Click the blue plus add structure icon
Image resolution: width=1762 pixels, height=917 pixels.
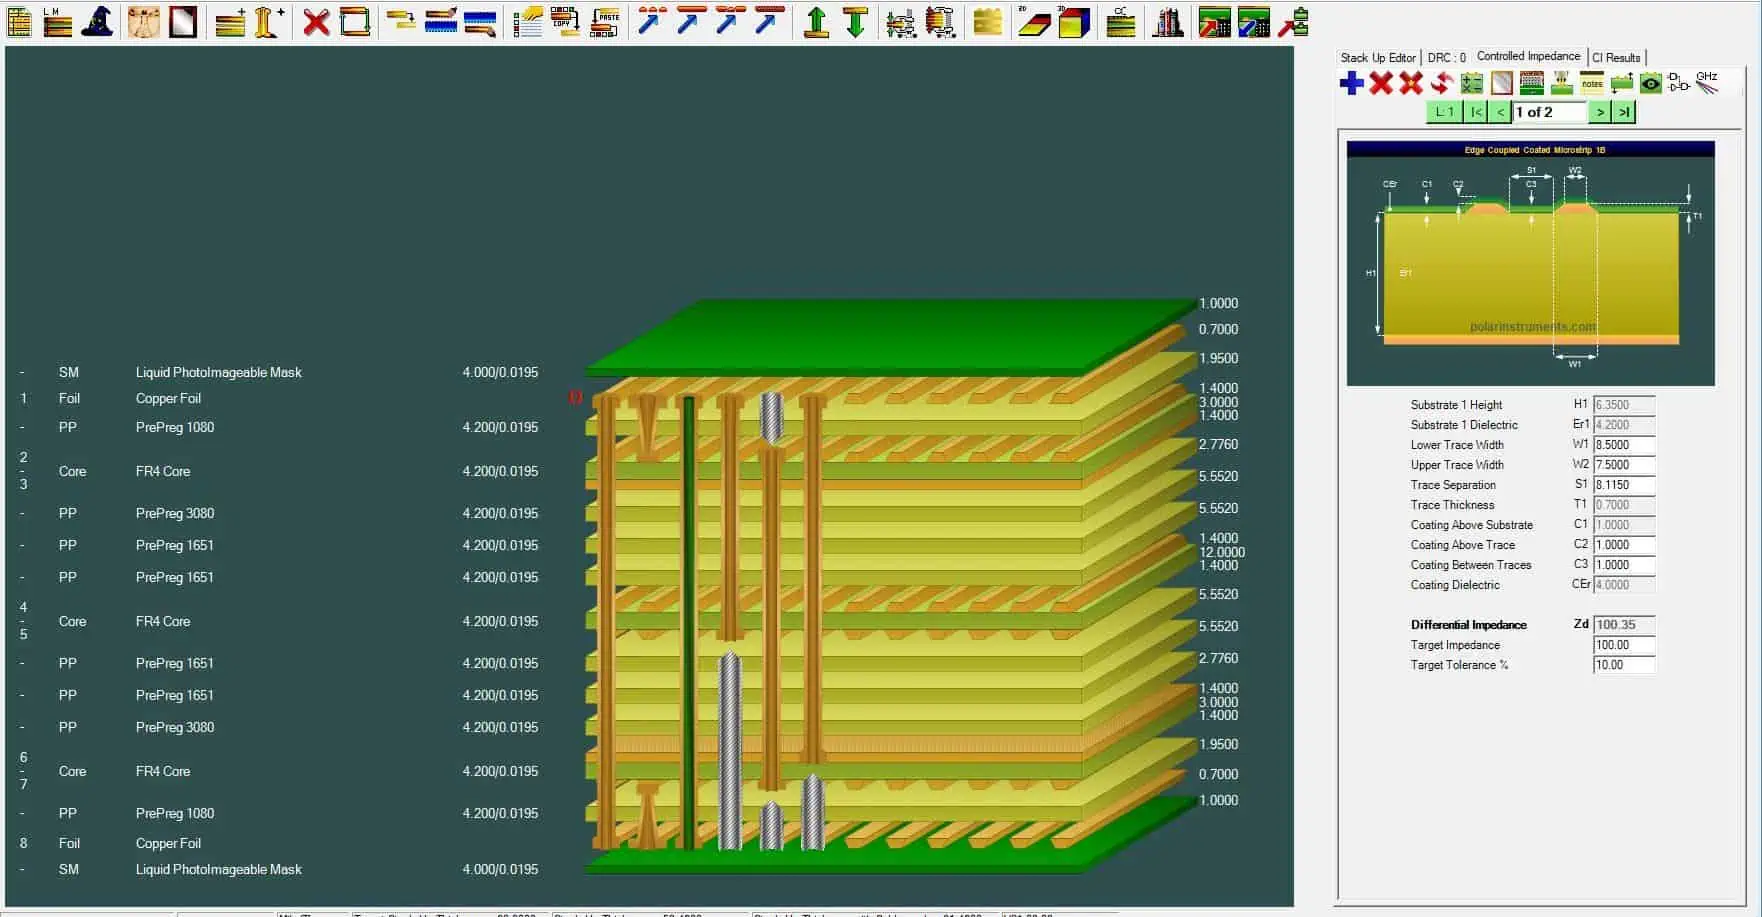coord(1351,83)
